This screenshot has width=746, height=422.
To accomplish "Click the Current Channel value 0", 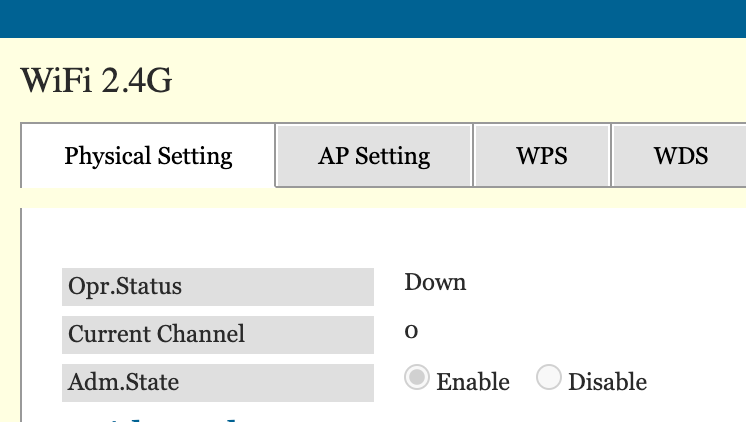I will click(x=411, y=331).
